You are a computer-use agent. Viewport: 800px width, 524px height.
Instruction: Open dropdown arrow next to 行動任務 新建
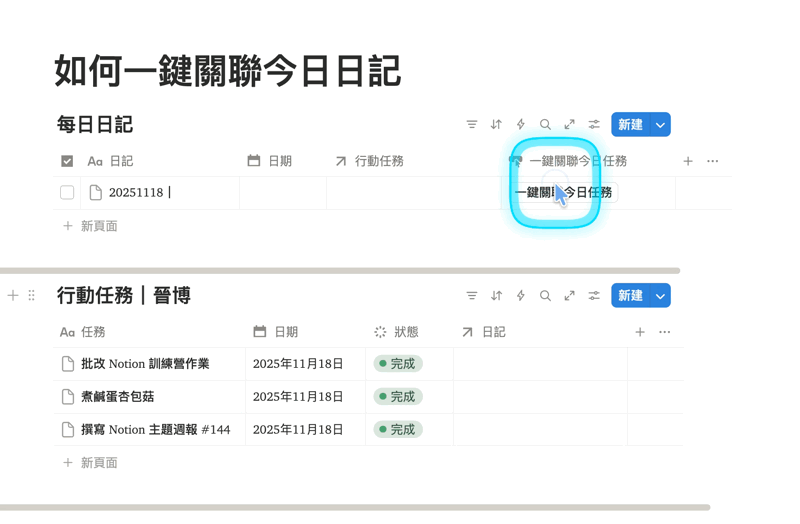click(x=660, y=296)
